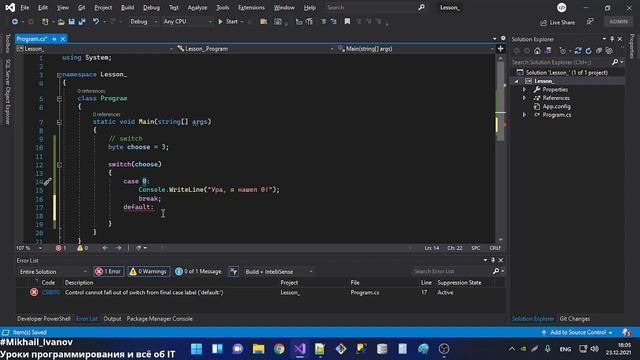
Task: Switch to Developer PowerShell tab
Action: (44, 318)
